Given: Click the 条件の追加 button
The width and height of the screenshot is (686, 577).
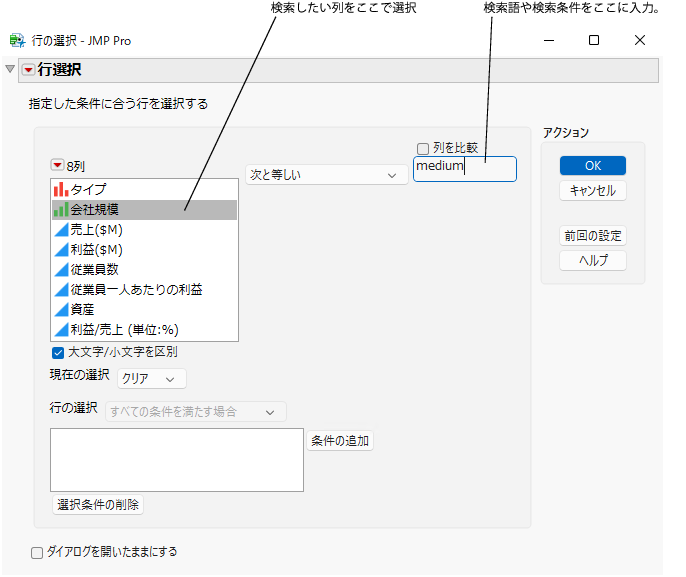Looking at the screenshot, I should pyautogui.click(x=340, y=441).
